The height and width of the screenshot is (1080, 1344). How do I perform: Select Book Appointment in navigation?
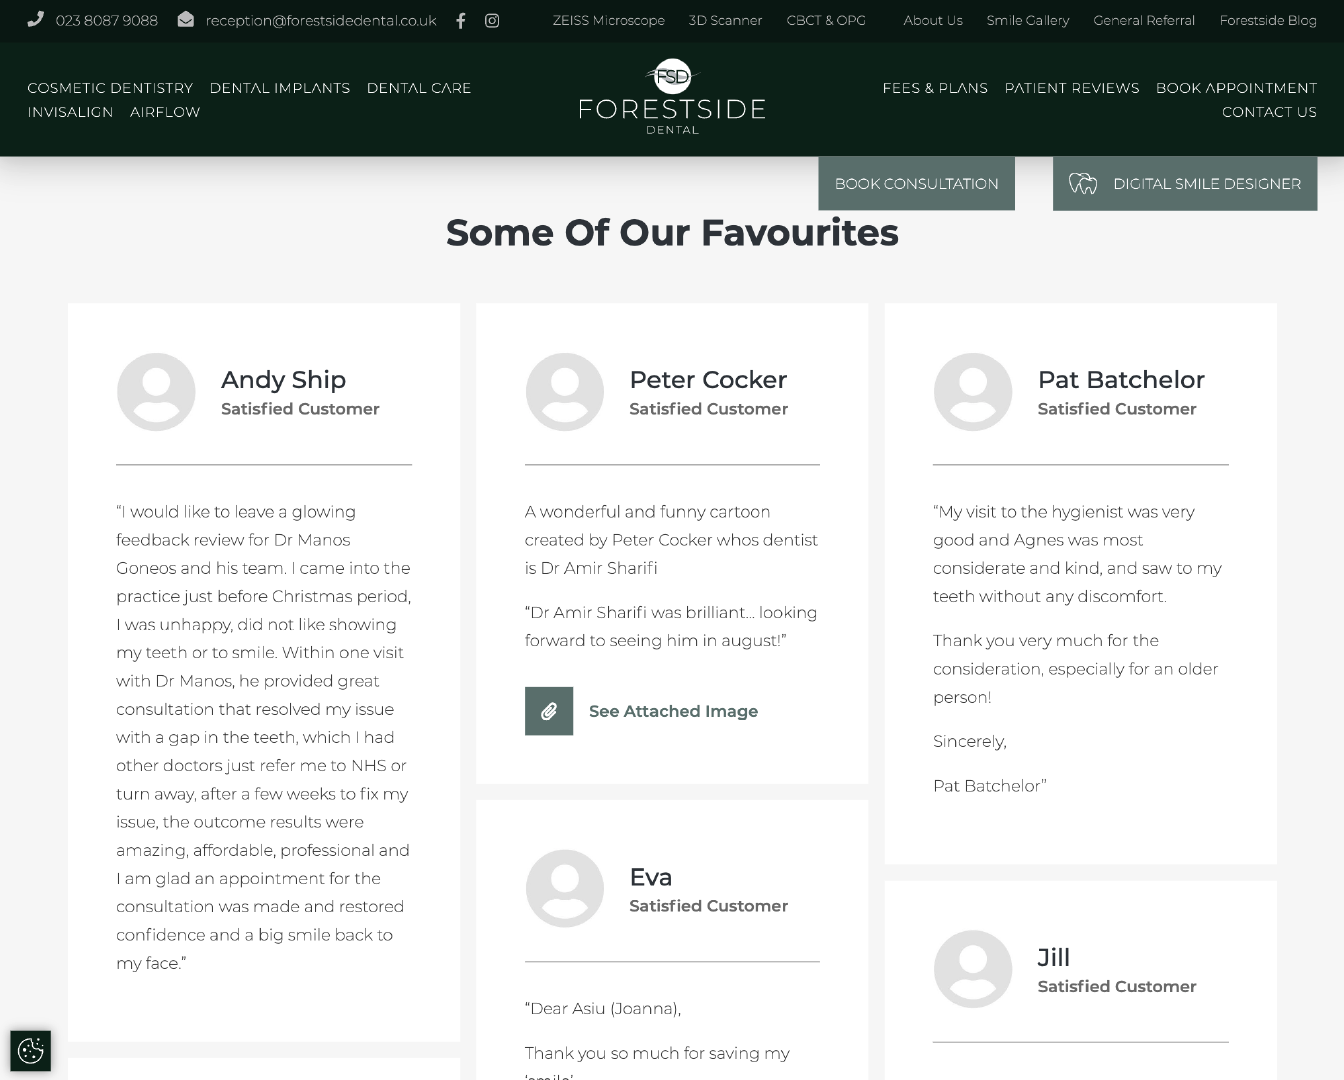[1236, 88]
